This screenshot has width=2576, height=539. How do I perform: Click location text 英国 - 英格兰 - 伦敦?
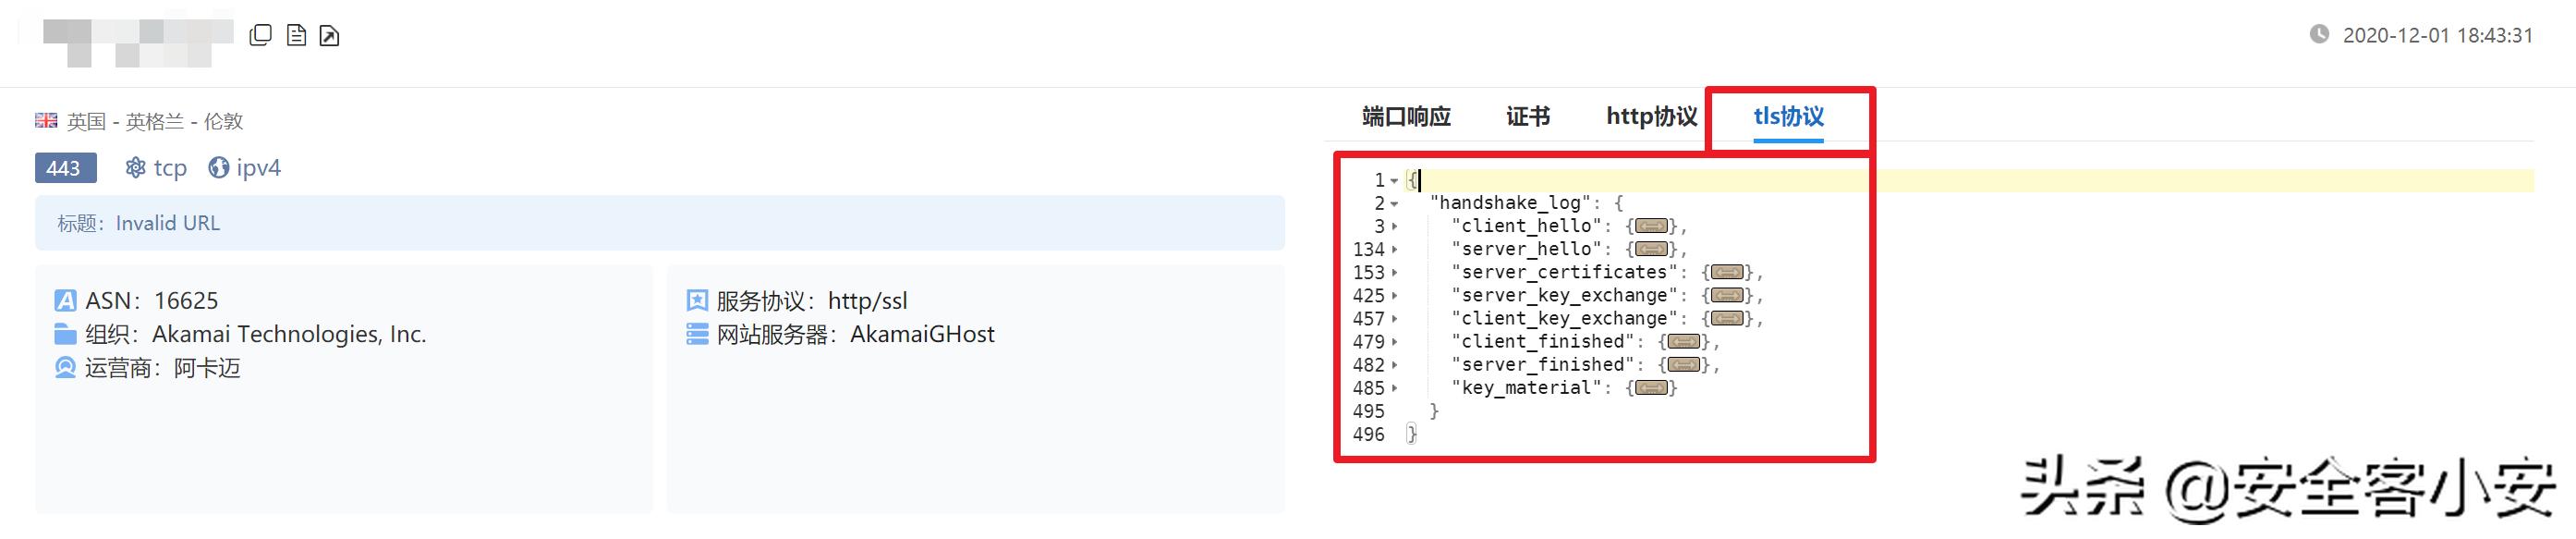pyautogui.click(x=155, y=121)
